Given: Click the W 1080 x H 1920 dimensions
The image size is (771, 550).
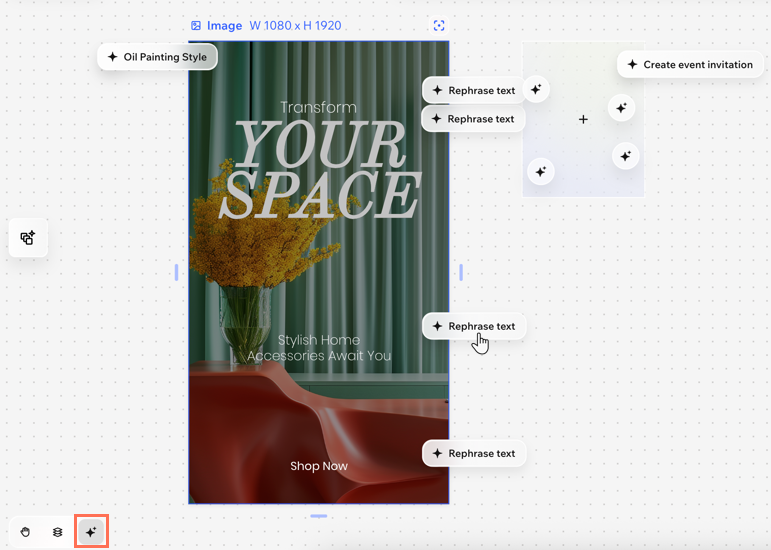Looking at the screenshot, I should [x=295, y=26].
